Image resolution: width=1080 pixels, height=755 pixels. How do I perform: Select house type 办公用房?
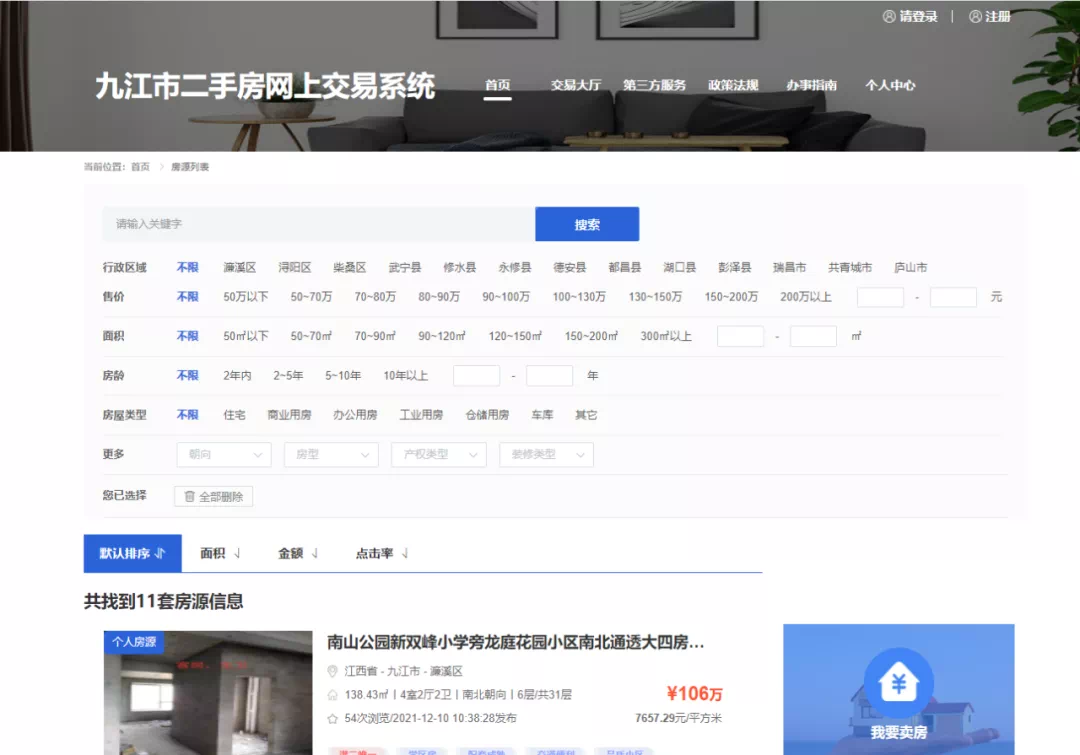coord(355,415)
